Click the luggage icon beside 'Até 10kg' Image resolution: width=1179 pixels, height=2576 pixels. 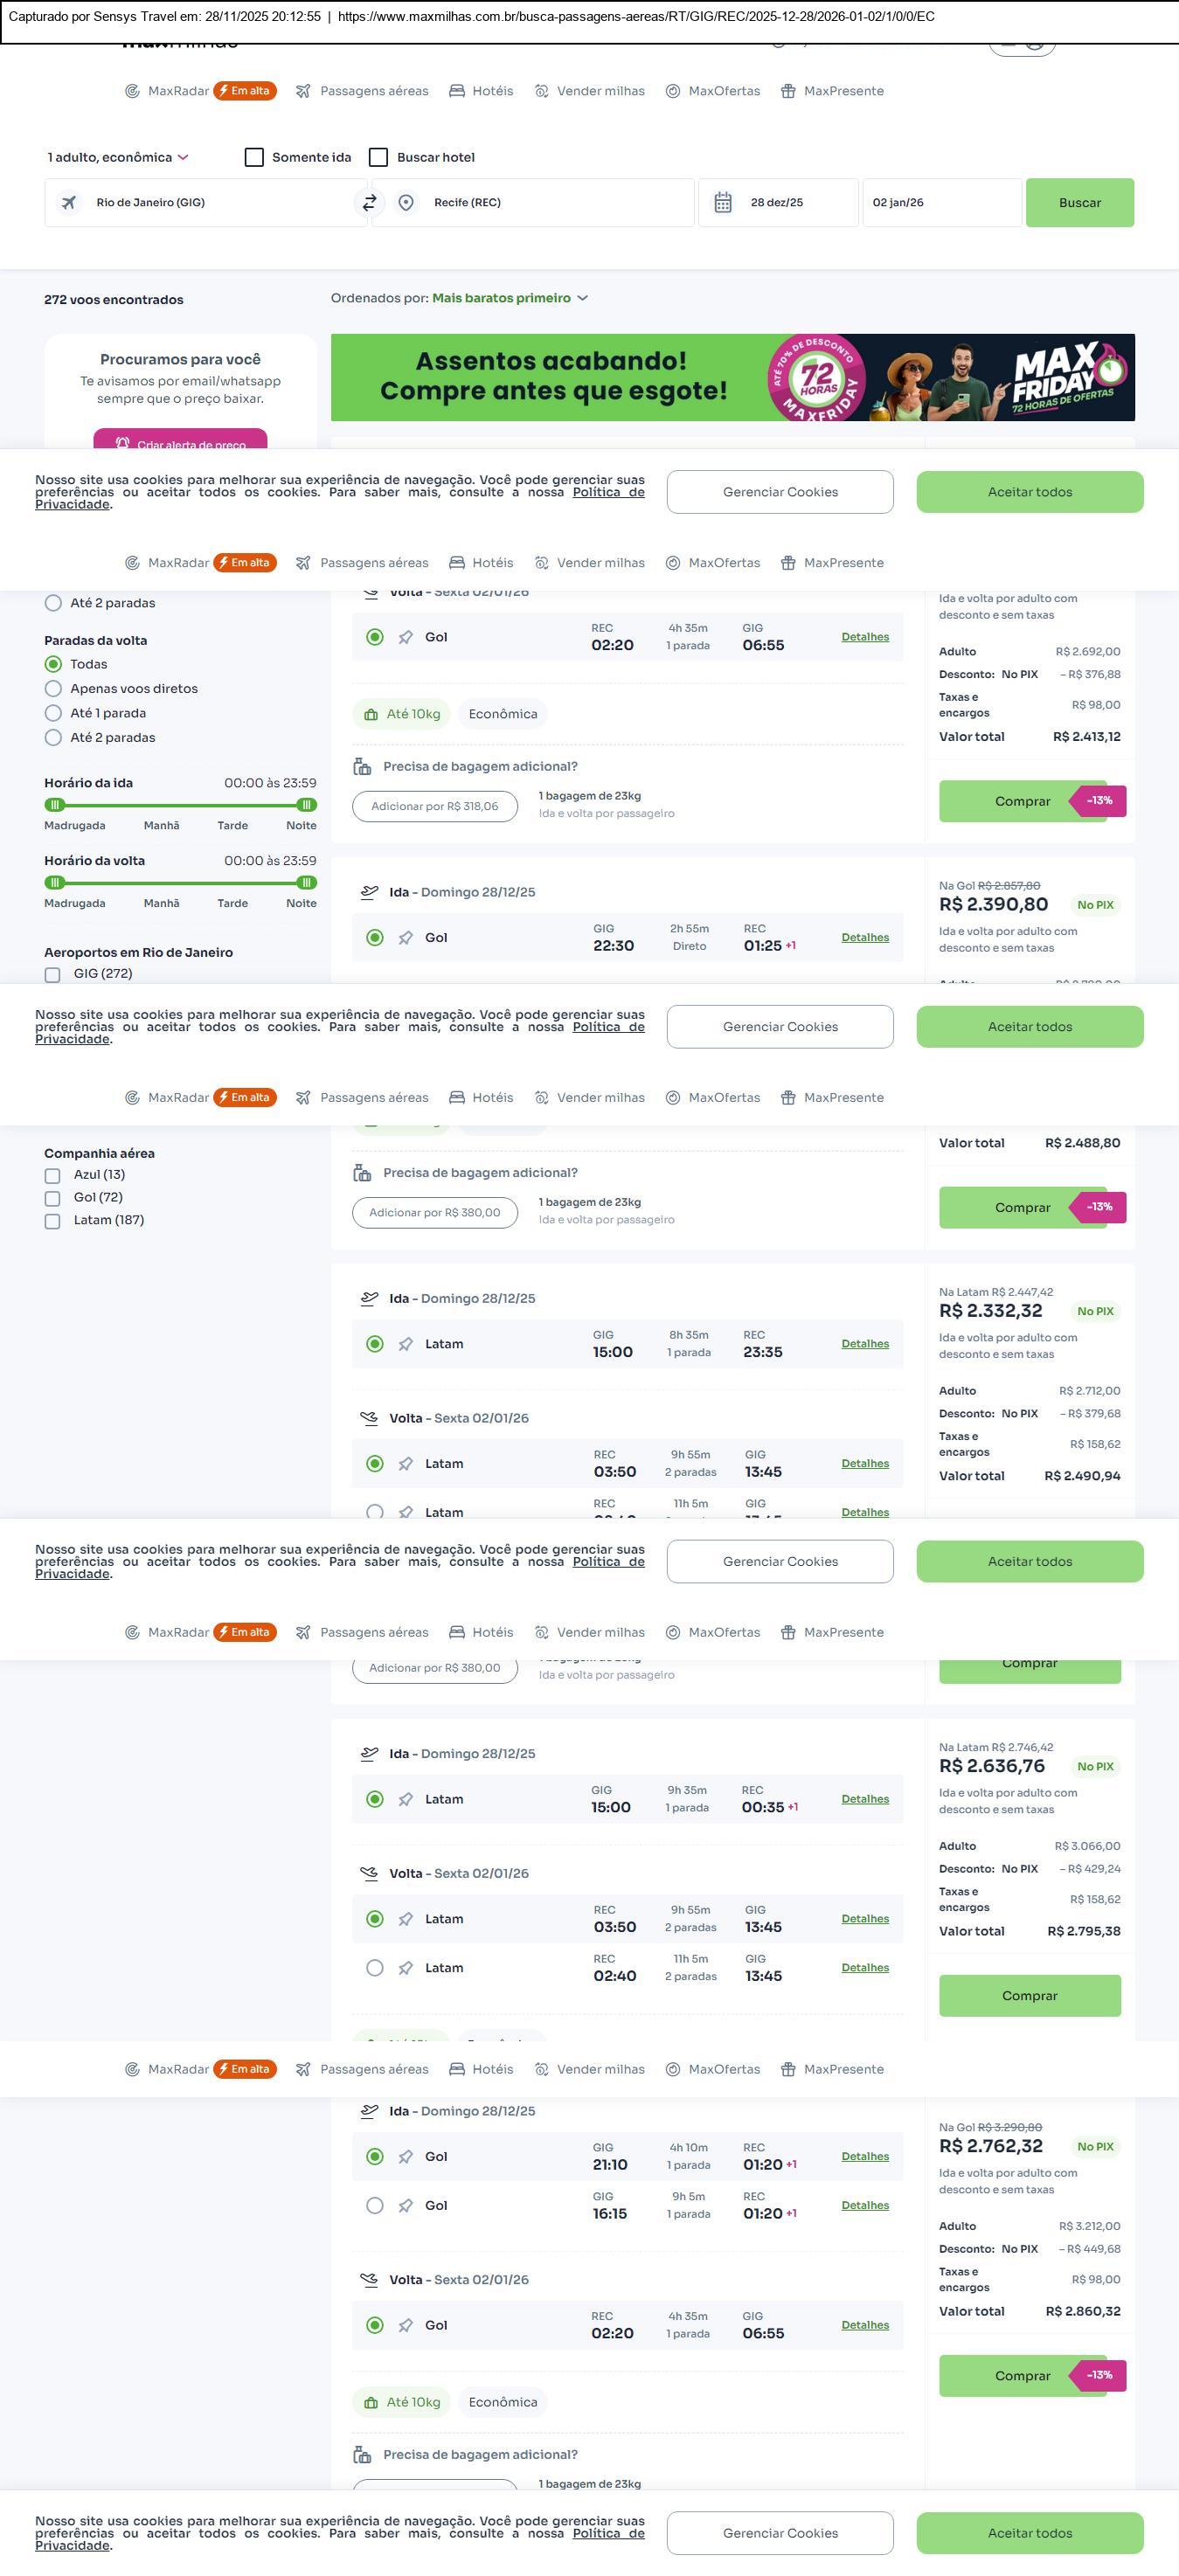tap(371, 715)
